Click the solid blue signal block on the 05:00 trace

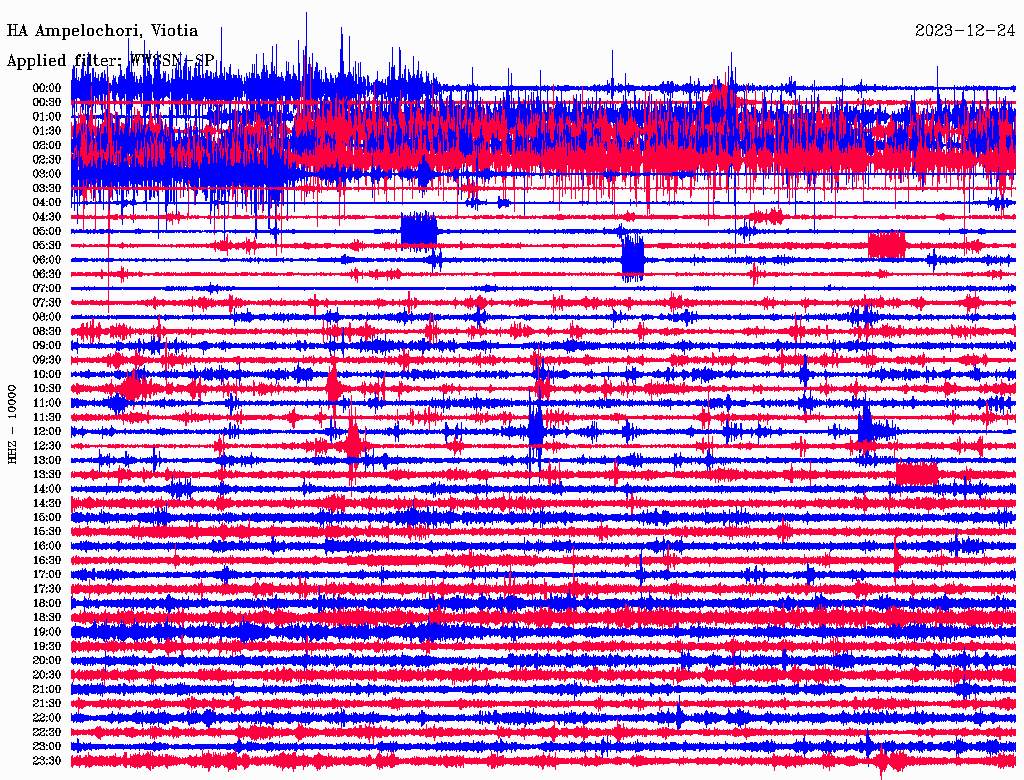[419, 230]
